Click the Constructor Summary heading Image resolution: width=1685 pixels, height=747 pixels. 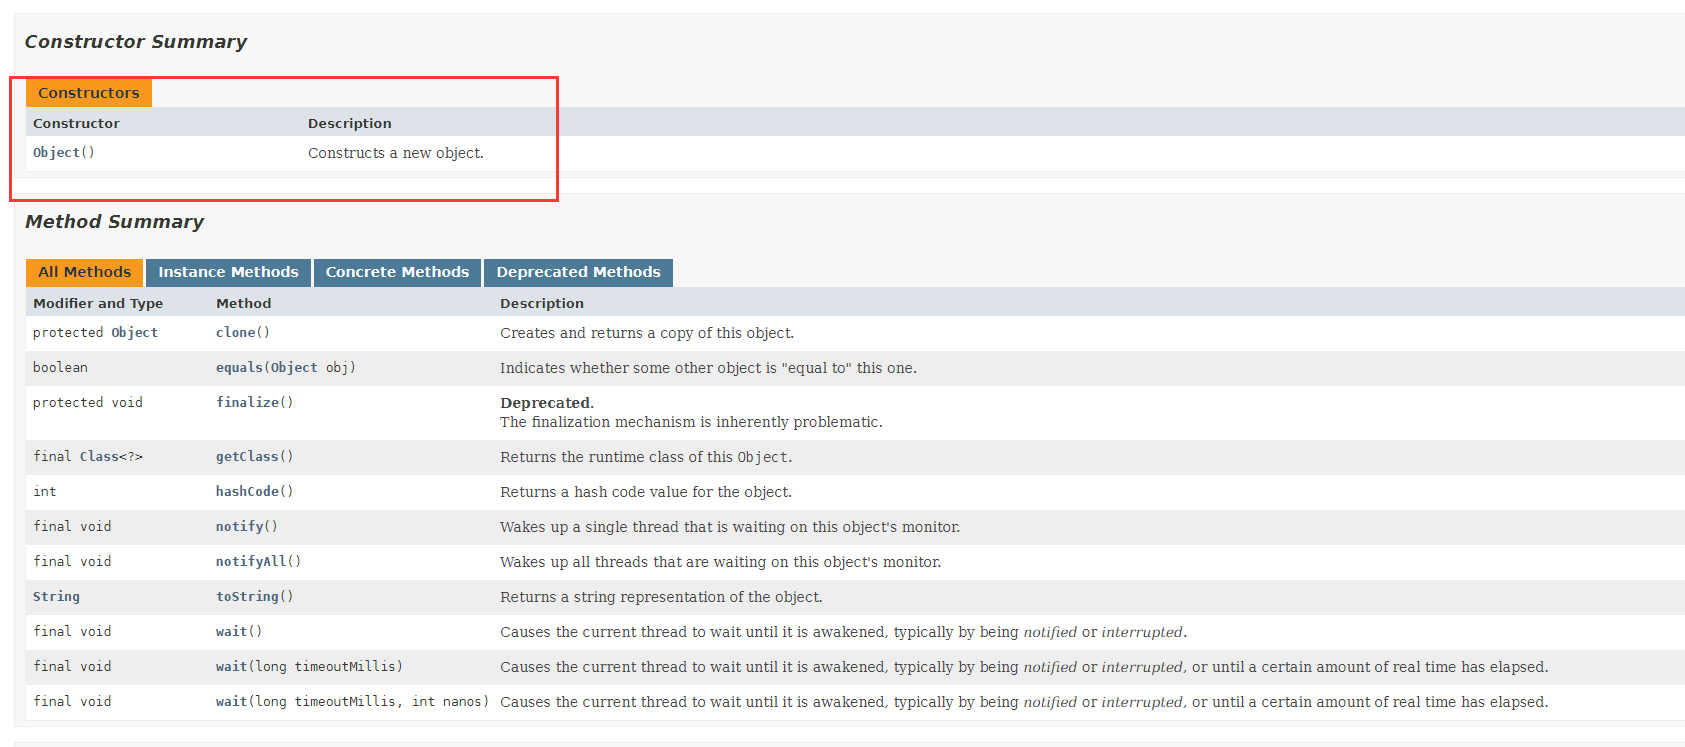click(136, 42)
